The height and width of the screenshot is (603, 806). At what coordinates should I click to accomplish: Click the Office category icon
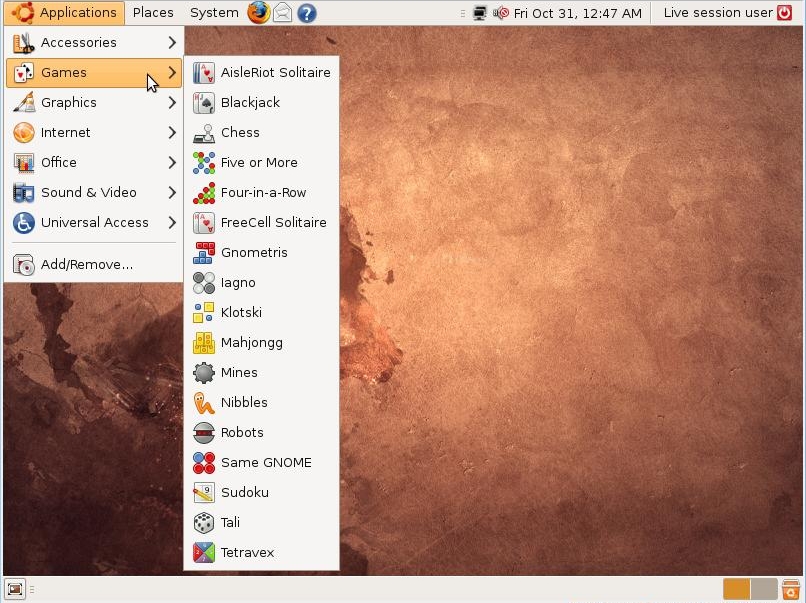(x=24, y=162)
